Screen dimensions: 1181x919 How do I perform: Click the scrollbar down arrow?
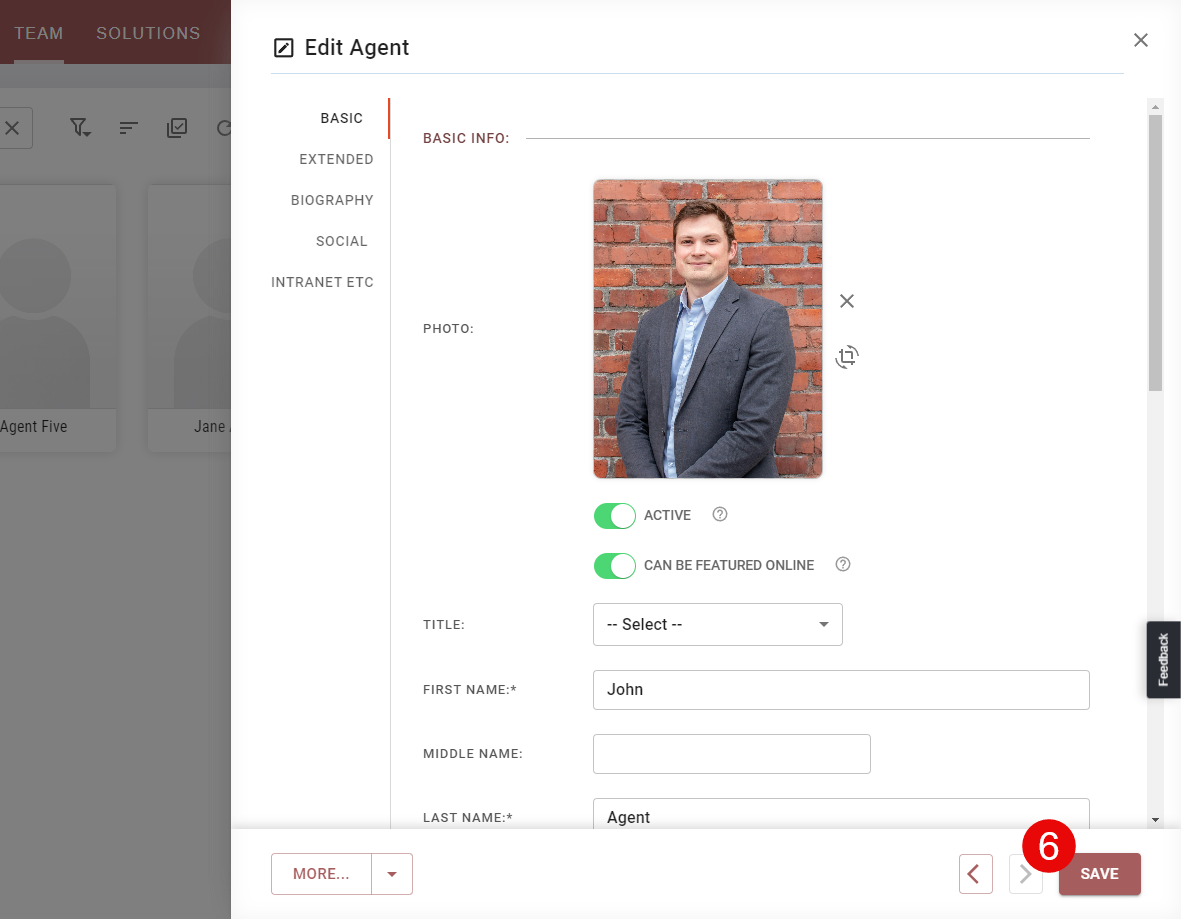click(x=1155, y=820)
